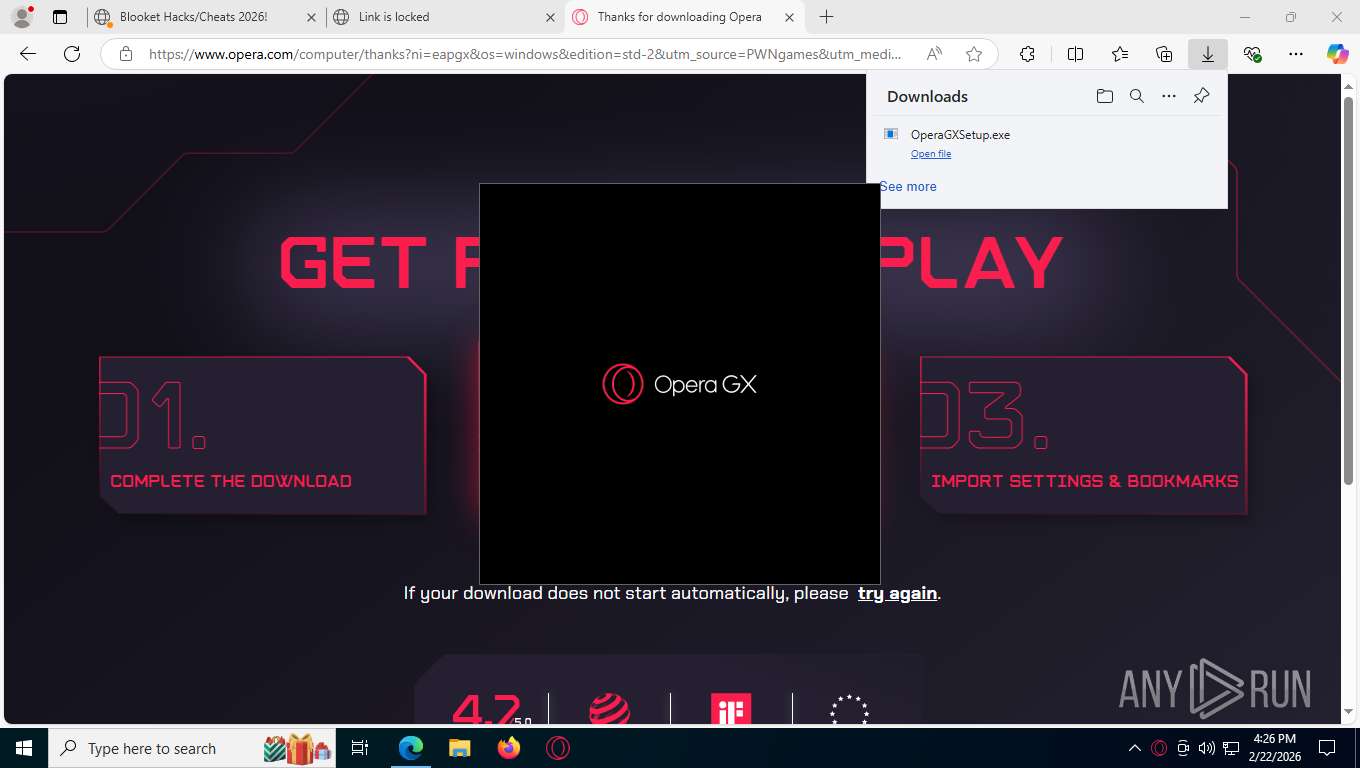Open Microsoft Edge from taskbar

[410, 748]
